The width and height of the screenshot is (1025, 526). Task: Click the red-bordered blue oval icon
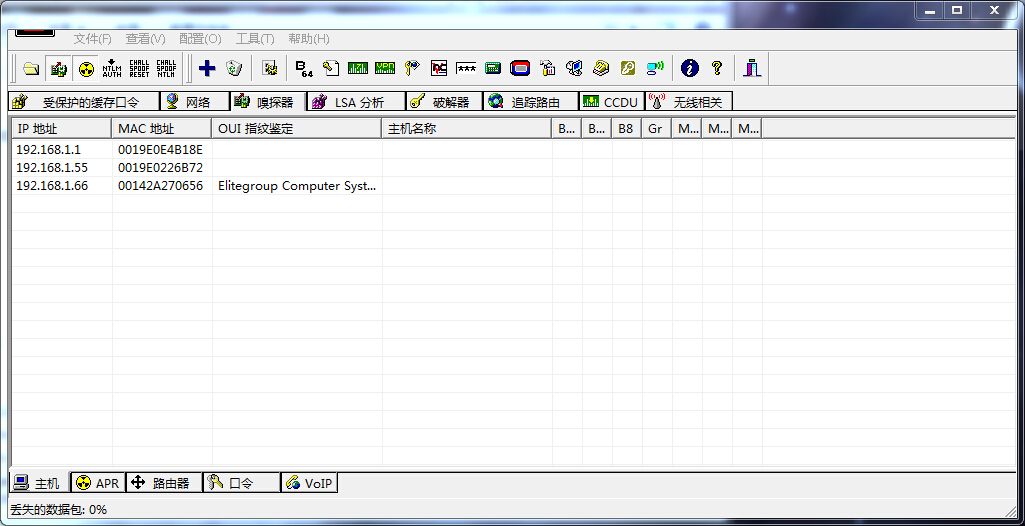click(x=520, y=68)
